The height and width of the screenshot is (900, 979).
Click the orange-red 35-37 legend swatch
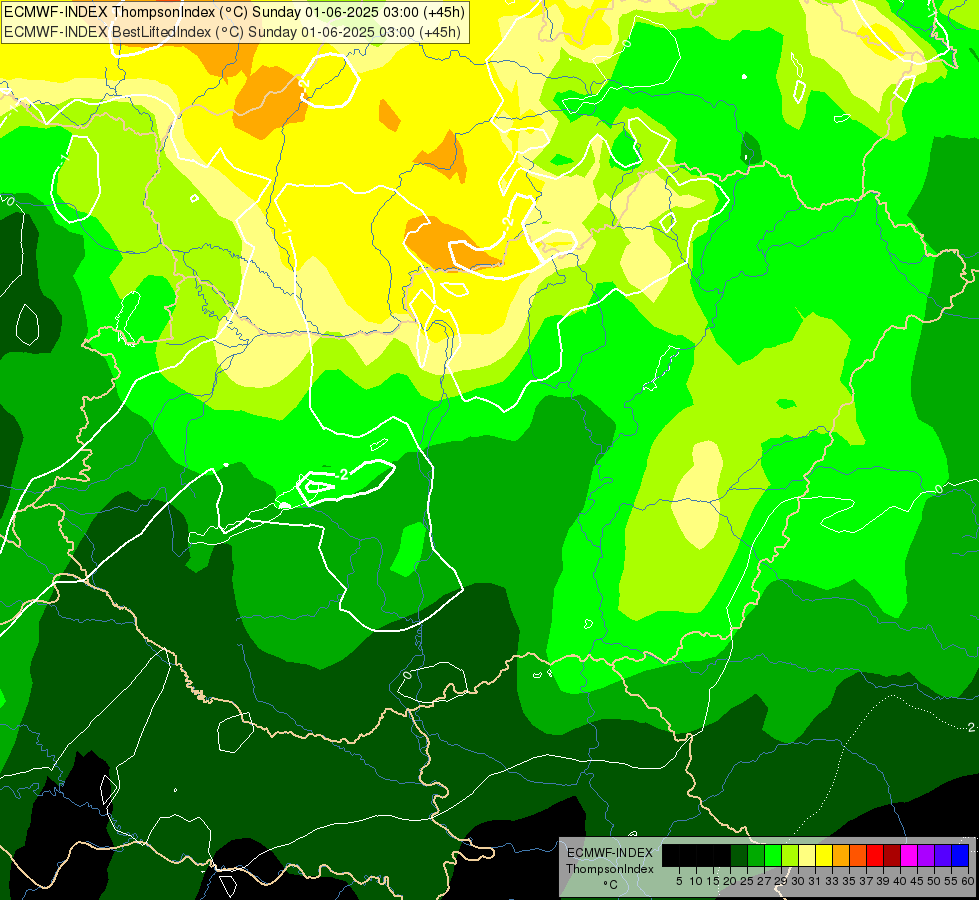(858, 855)
